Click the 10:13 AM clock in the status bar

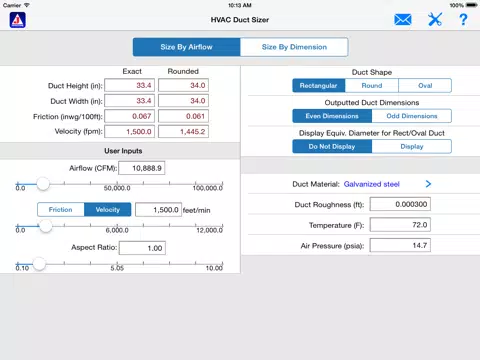click(240, 5)
